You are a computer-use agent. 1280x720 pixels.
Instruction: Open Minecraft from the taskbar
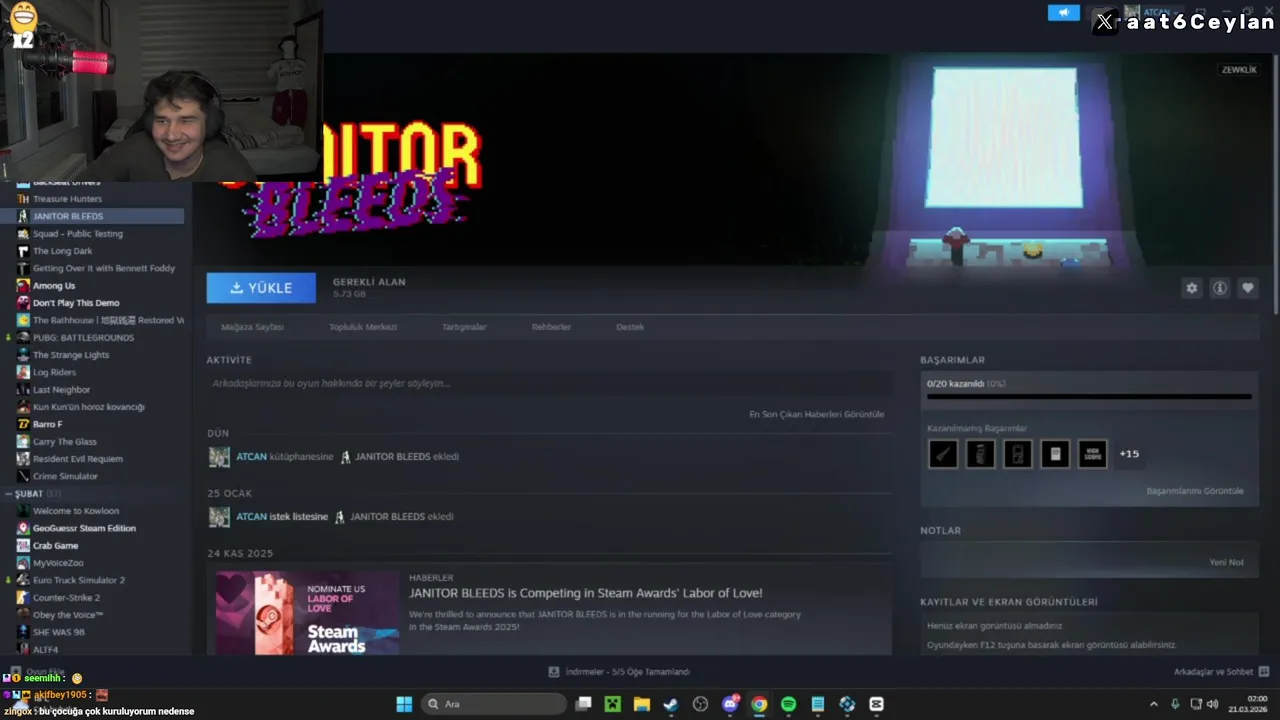pyautogui.click(x=613, y=704)
